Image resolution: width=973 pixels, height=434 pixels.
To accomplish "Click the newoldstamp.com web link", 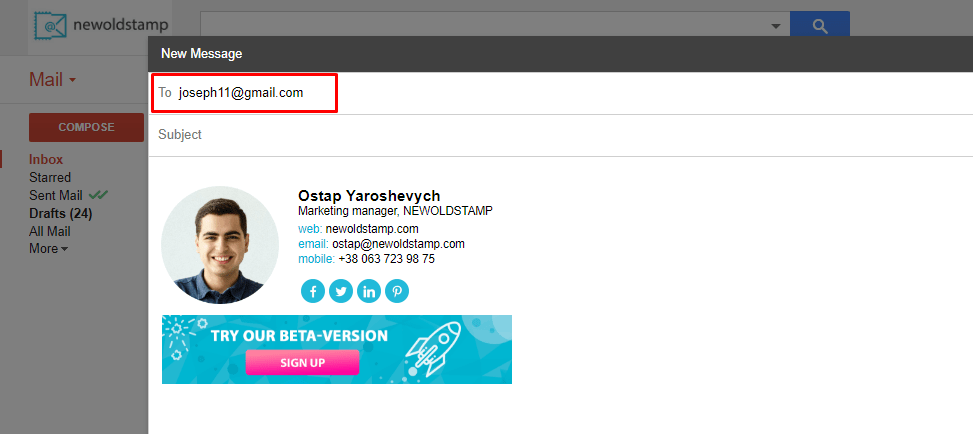I will click(372, 228).
